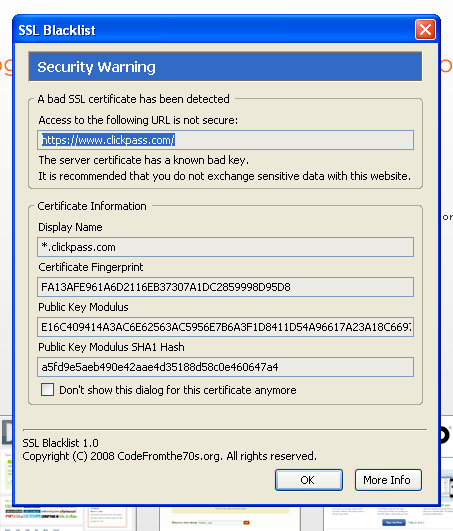Click inside the Certificate Fingerprint field
The height and width of the screenshot is (531, 453).
[225, 287]
